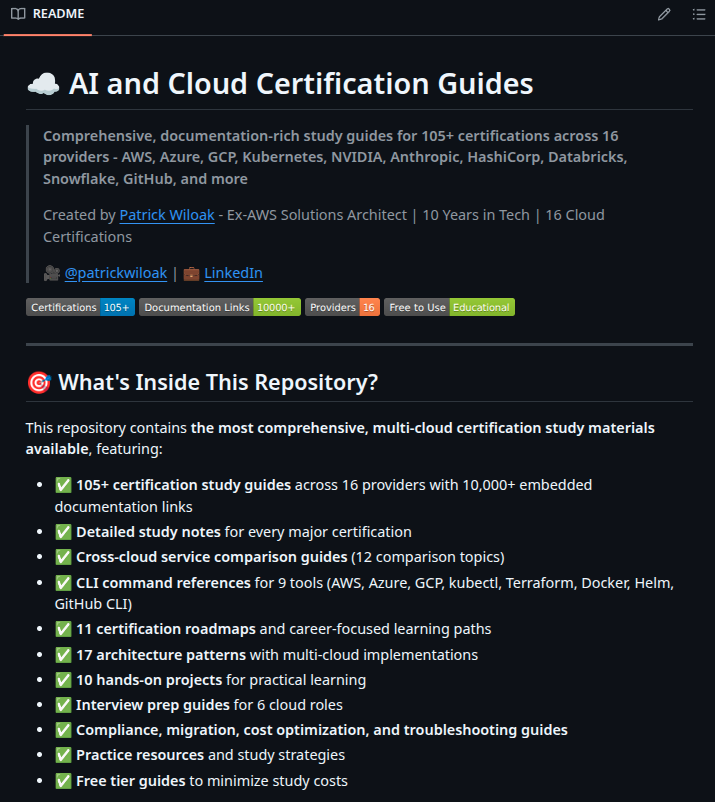The width and height of the screenshot is (715, 802).
Task: Click 'This repository contains' intro text
Action: tap(106, 428)
